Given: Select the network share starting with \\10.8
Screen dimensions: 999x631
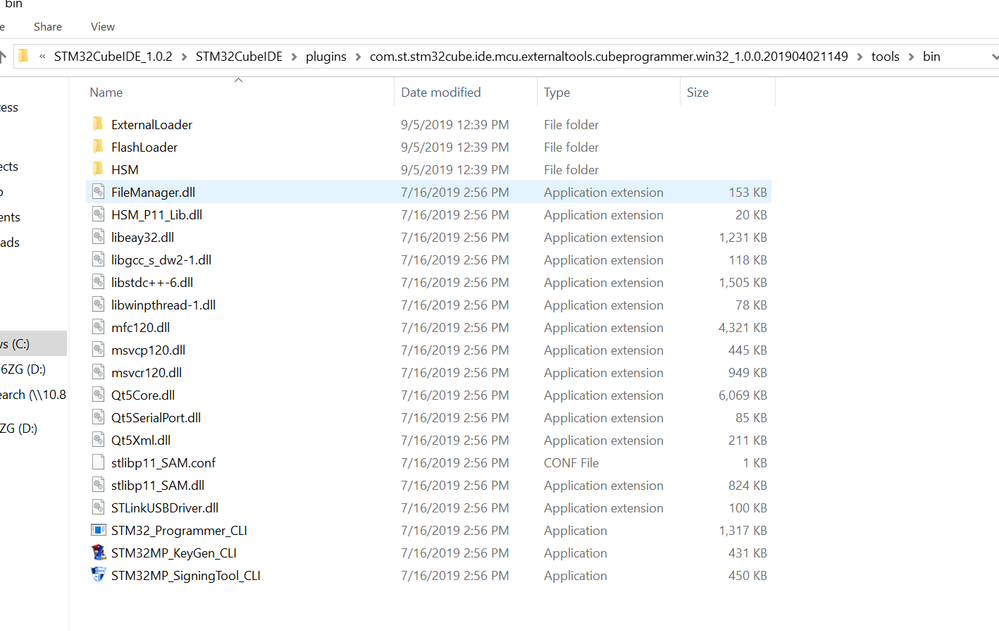Looking at the screenshot, I should pos(33,395).
